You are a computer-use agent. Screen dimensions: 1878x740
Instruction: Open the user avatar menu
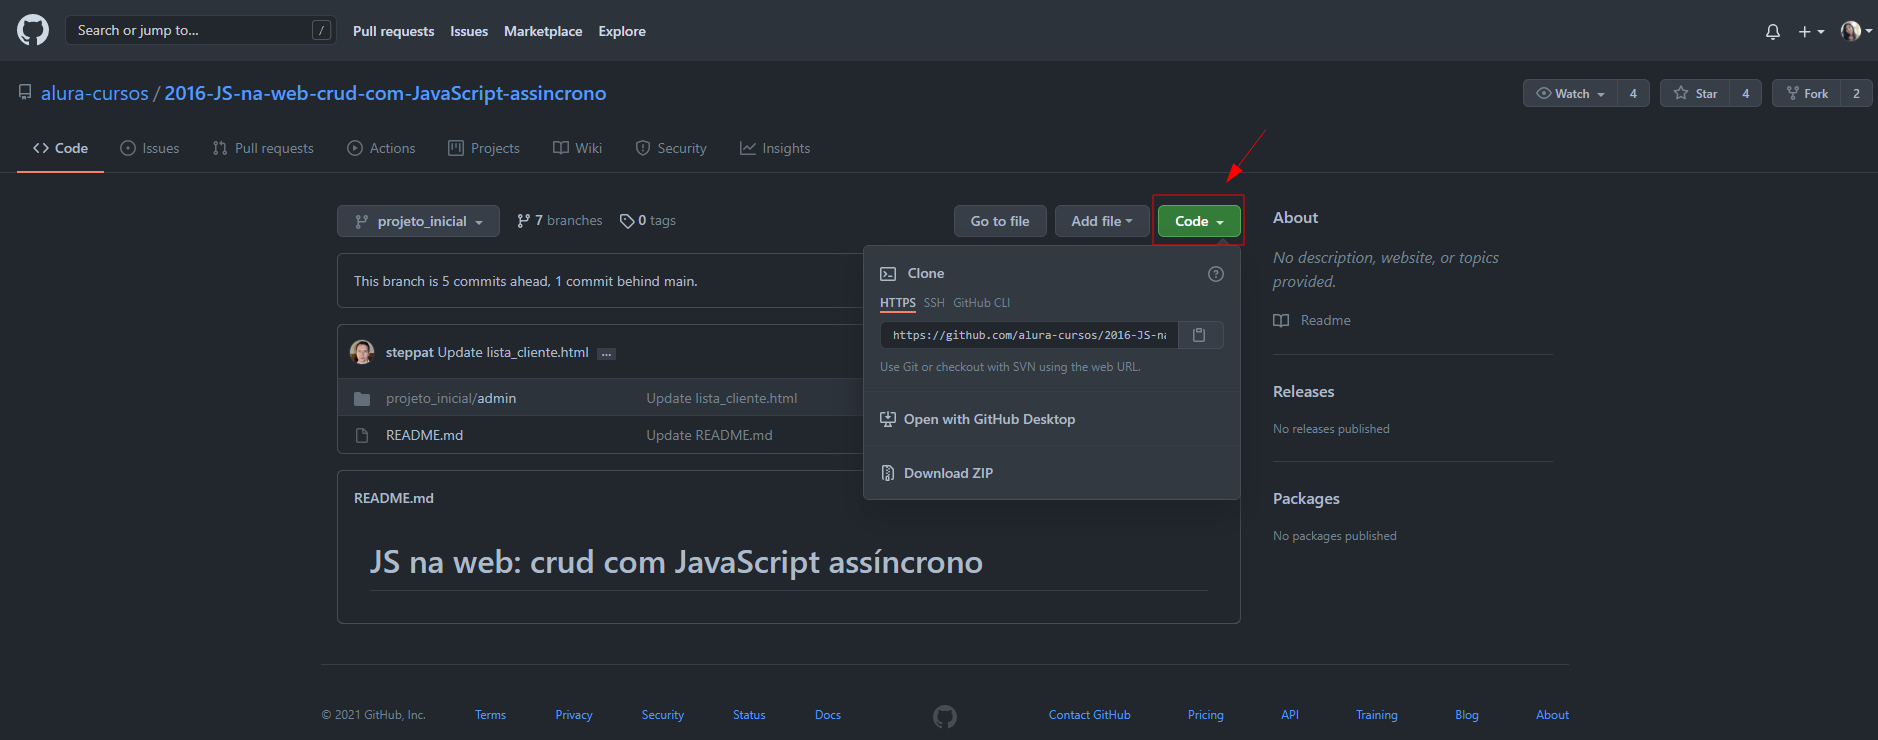click(1856, 31)
